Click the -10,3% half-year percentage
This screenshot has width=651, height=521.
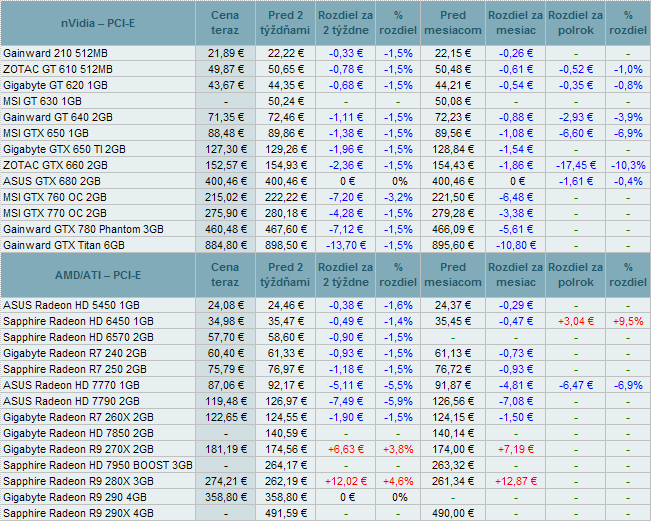(628, 165)
